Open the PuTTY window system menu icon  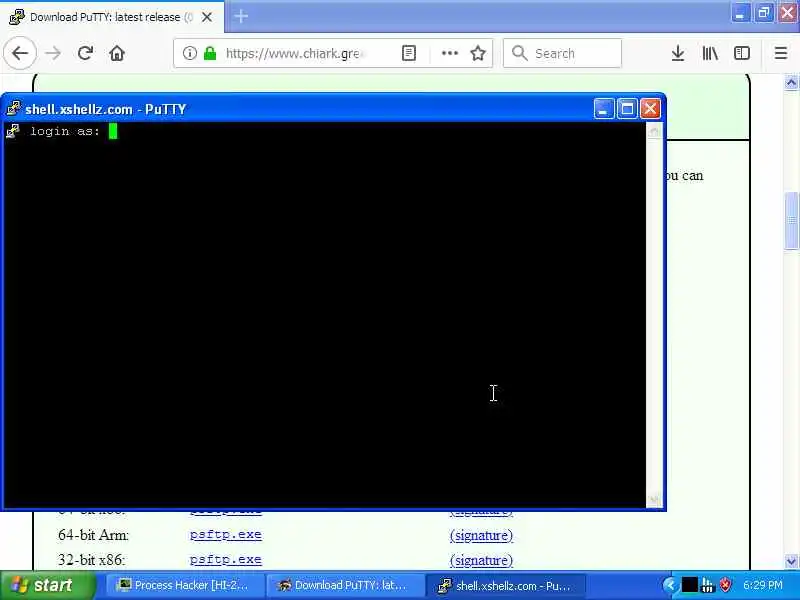click(14, 109)
